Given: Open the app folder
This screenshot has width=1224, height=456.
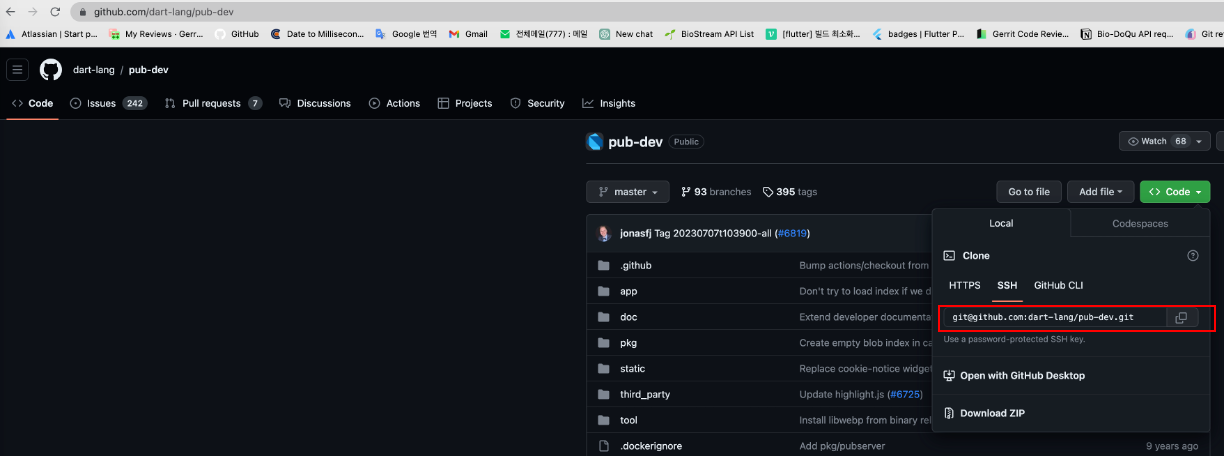Looking at the screenshot, I should [x=628, y=291].
